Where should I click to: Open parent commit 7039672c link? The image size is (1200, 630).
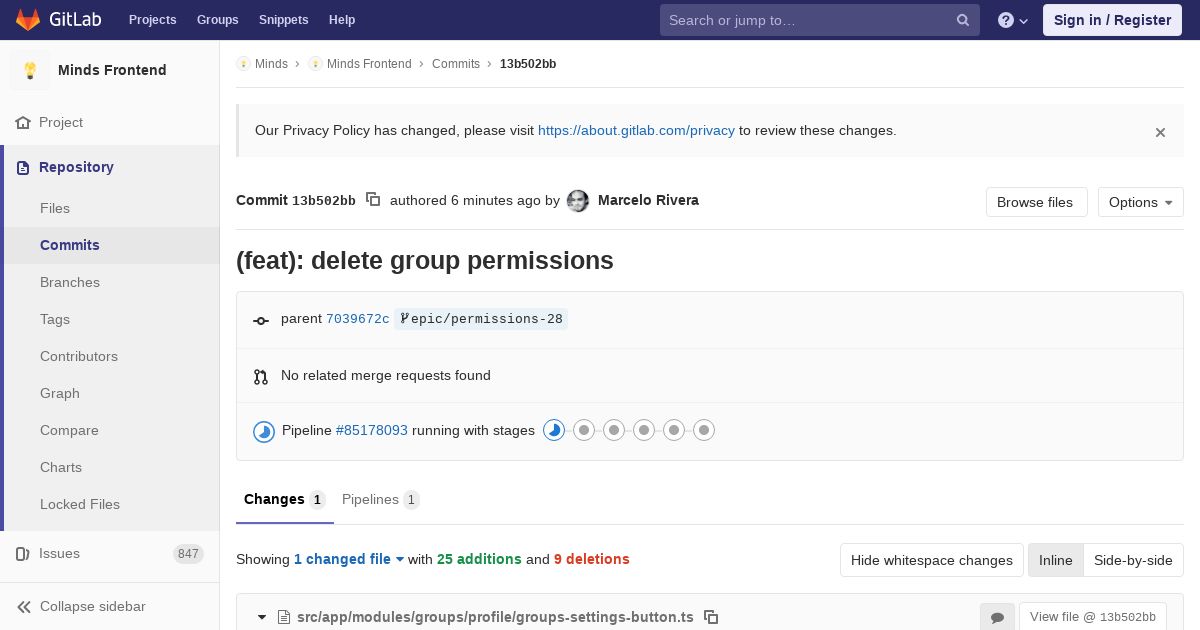[357, 319]
